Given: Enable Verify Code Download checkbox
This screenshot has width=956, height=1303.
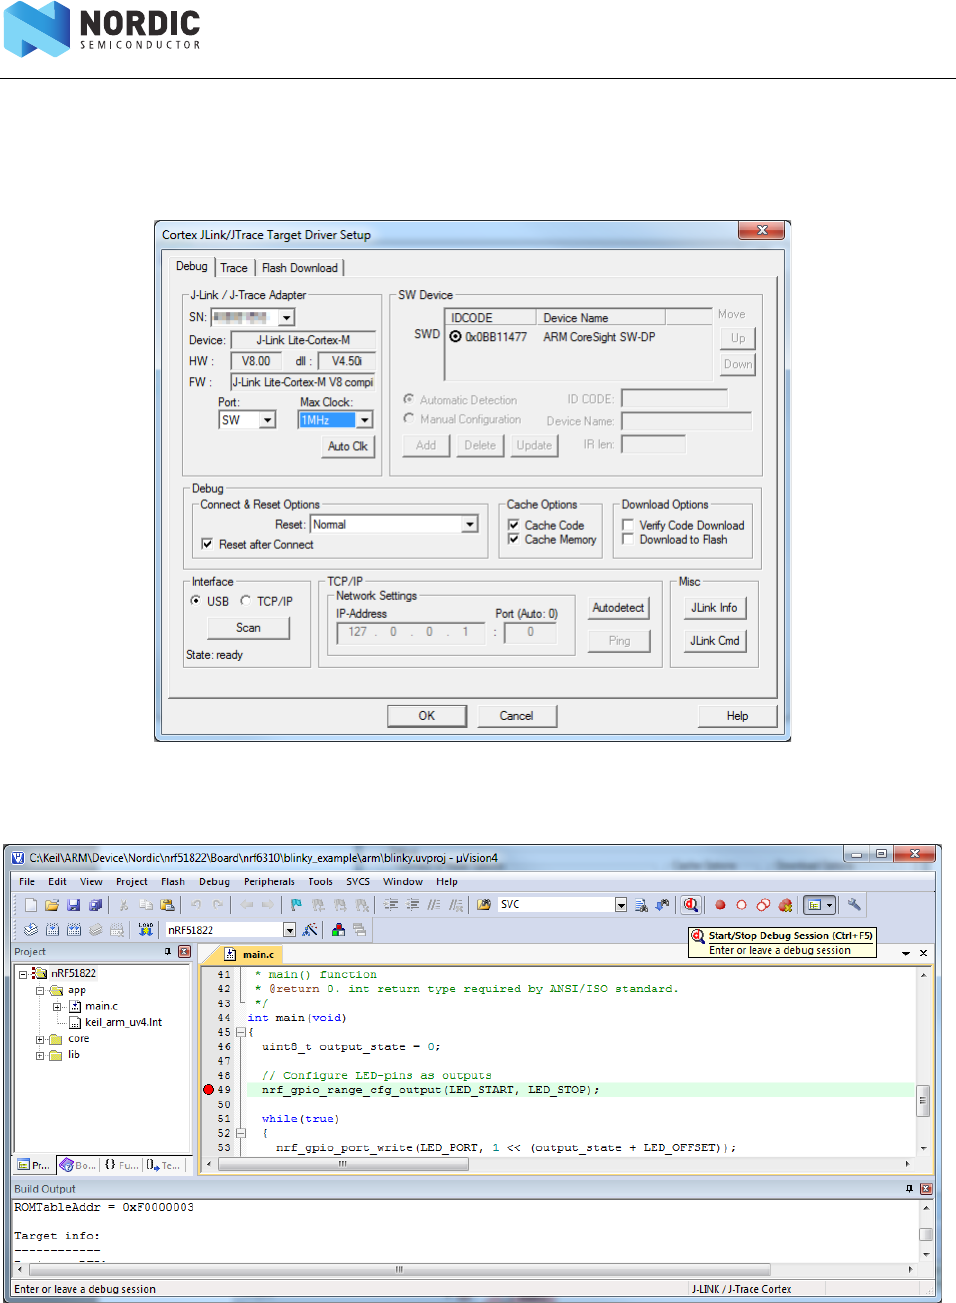Looking at the screenshot, I should [628, 525].
